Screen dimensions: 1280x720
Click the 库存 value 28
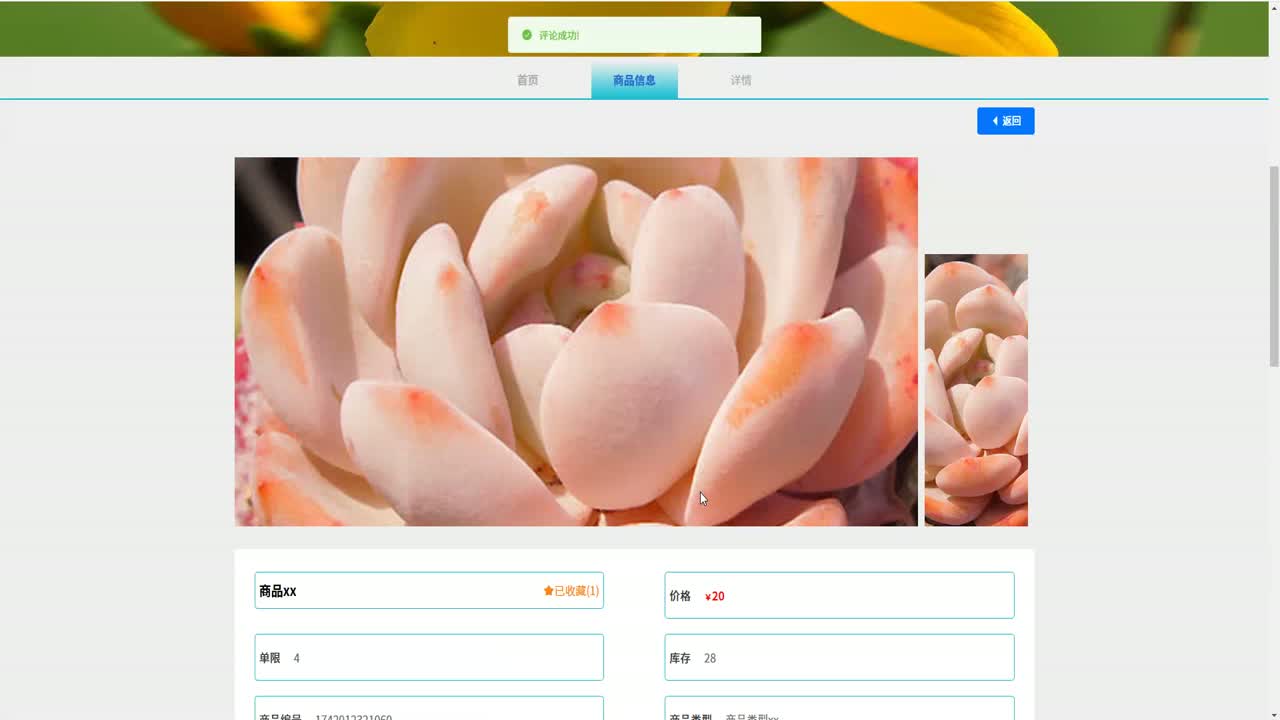pos(710,658)
